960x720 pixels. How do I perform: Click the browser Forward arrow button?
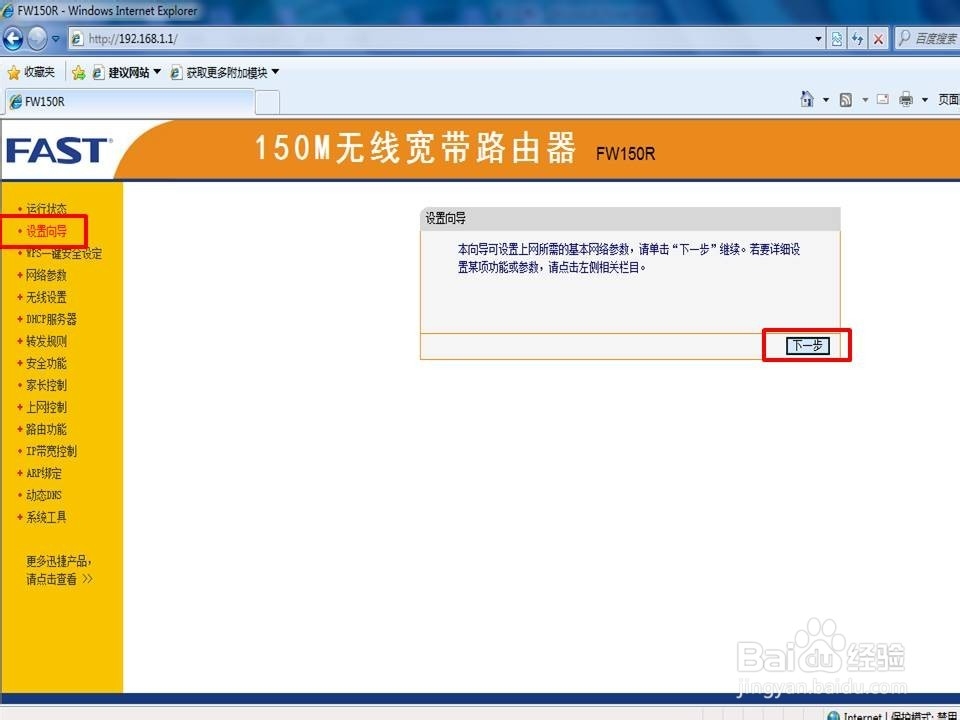pos(37,39)
